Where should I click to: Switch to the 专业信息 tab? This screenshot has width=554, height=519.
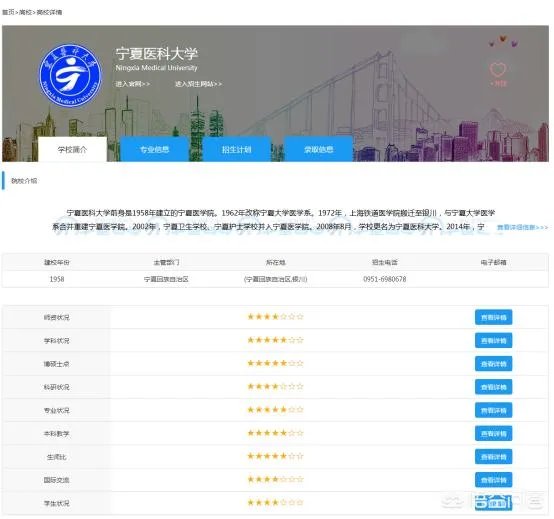point(154,150)
